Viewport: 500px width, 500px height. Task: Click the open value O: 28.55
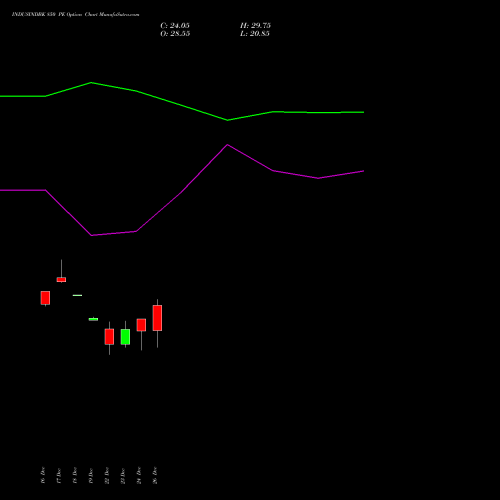click(x=175, y=34)
